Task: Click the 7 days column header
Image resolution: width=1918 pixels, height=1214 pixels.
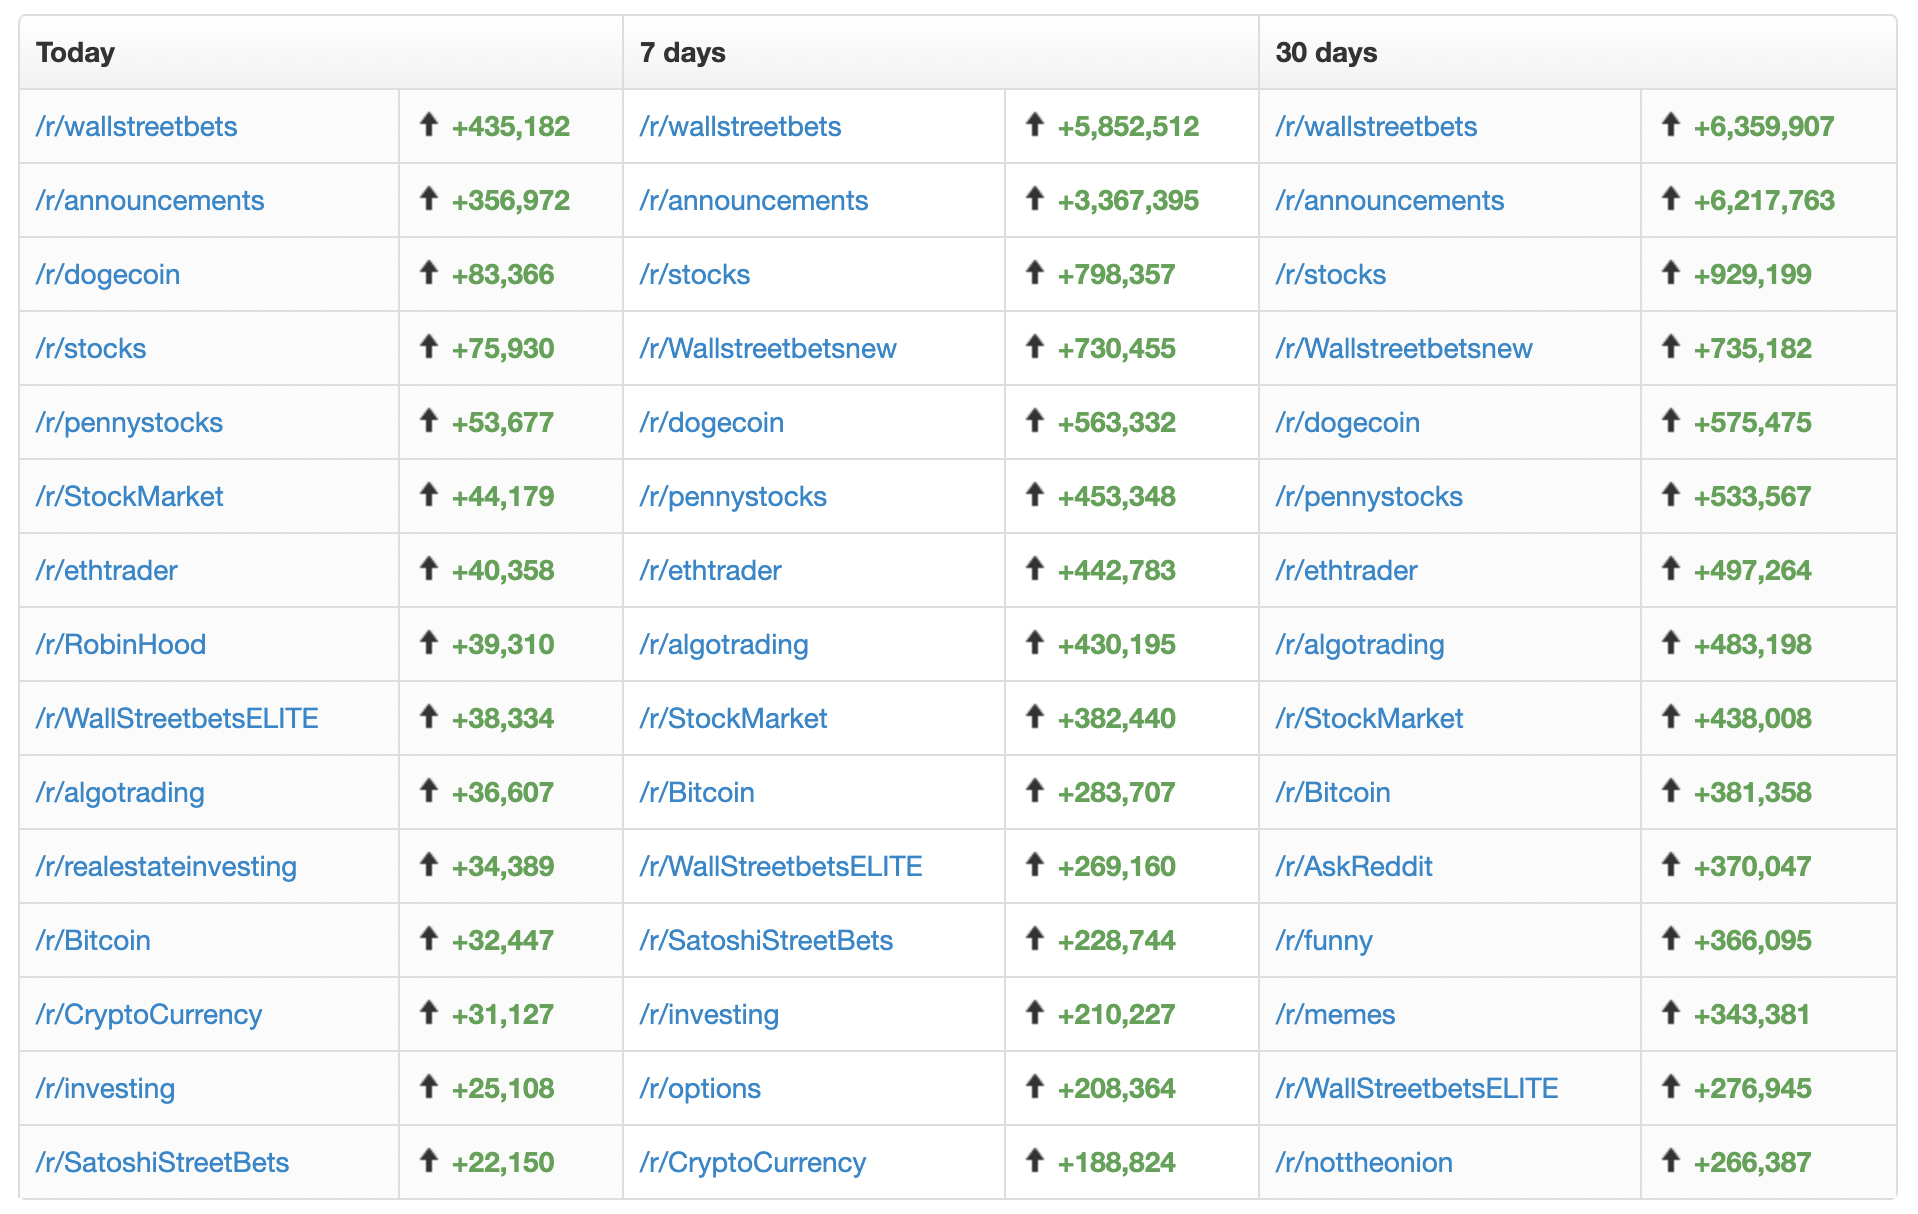Action: click(683, 53)
